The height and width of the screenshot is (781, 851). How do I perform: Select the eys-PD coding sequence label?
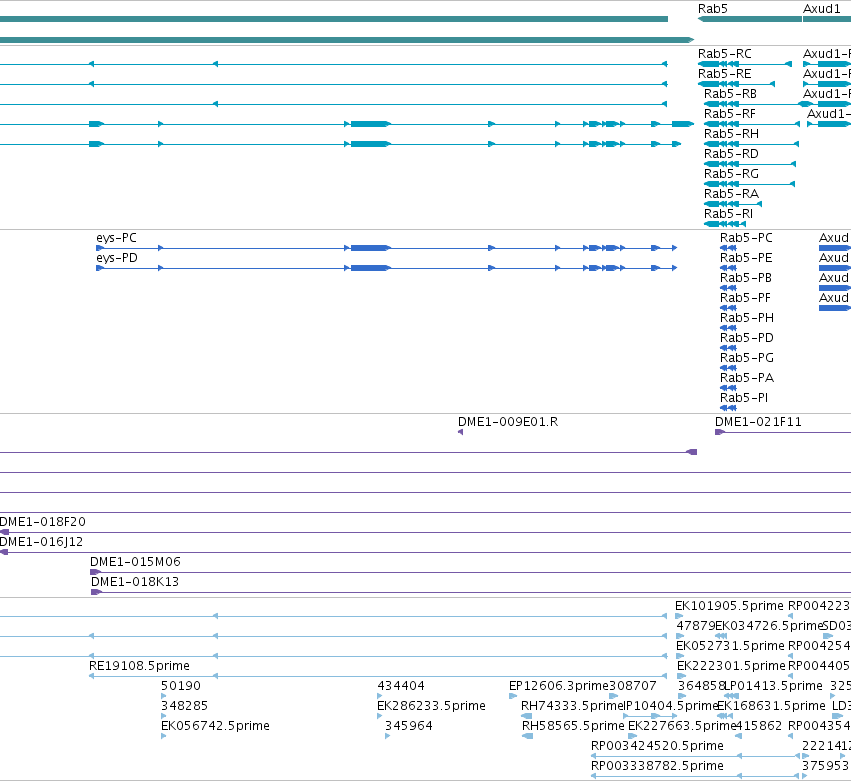pos(117,258)
